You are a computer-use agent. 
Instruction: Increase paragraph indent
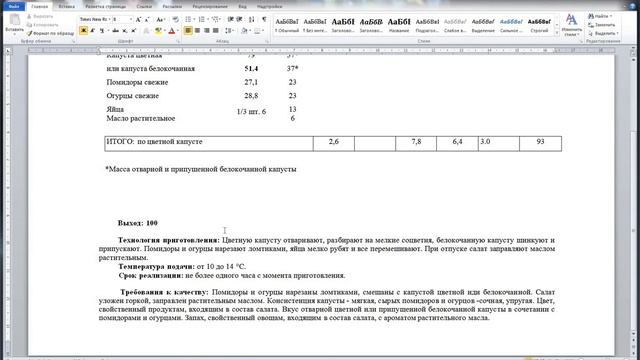(239, 20)
